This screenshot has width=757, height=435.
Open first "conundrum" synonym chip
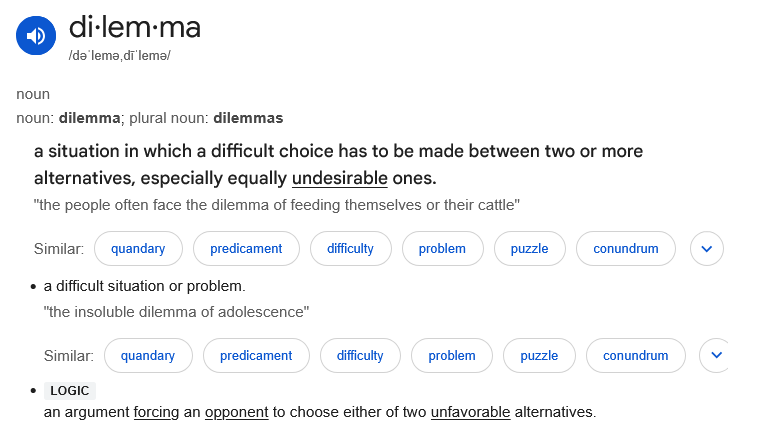(x=625, y=248)
